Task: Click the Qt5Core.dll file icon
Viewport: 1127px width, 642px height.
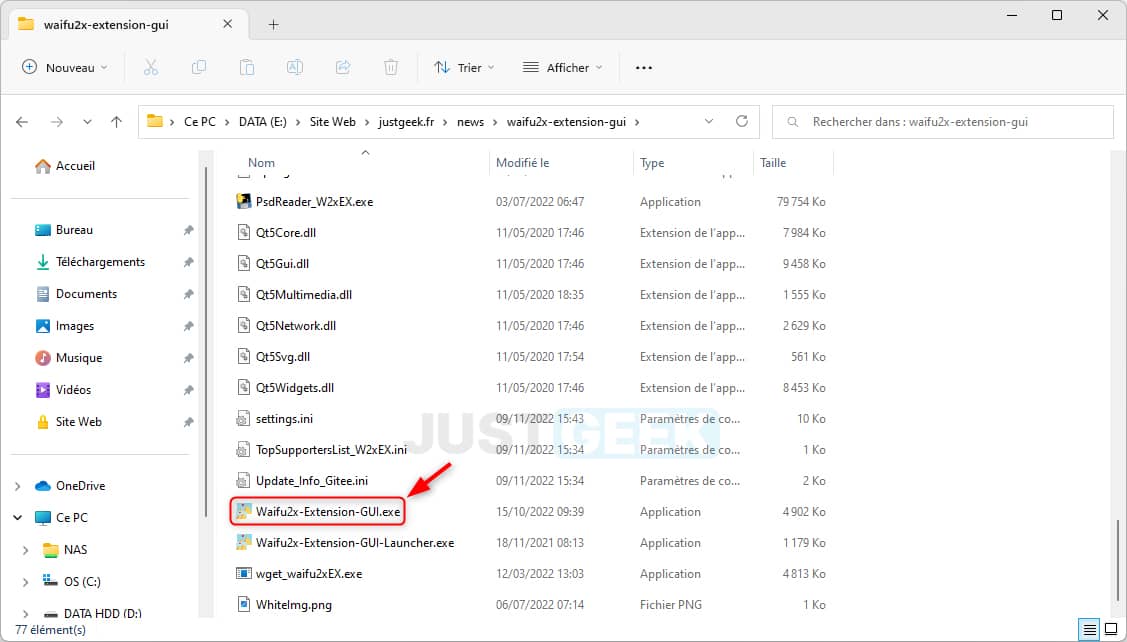Action: tap(244, 233)
